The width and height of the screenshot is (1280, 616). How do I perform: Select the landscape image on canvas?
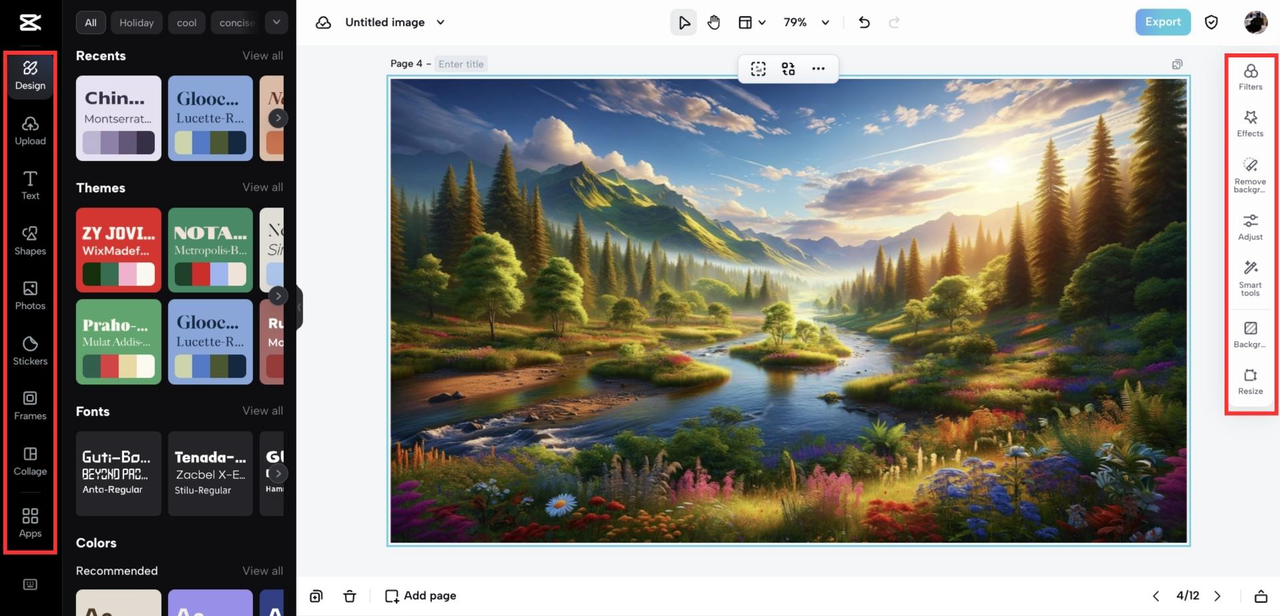tap(788, 311)
